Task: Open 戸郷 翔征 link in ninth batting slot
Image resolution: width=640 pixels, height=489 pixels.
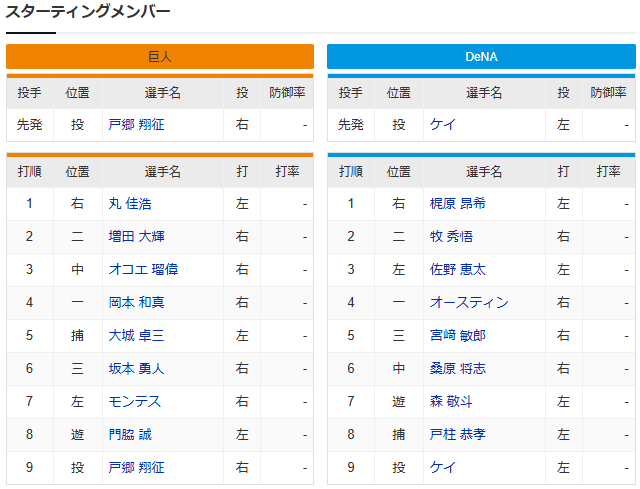Action: click(136, 467)
